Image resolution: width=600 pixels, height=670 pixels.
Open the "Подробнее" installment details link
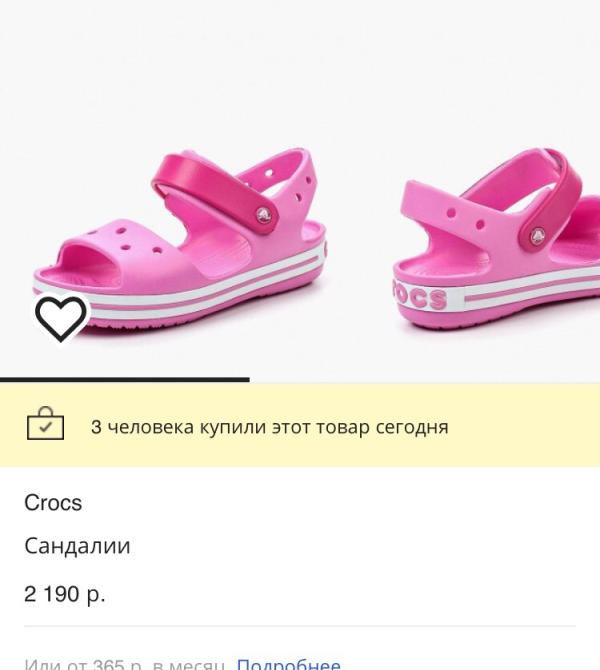288,663
